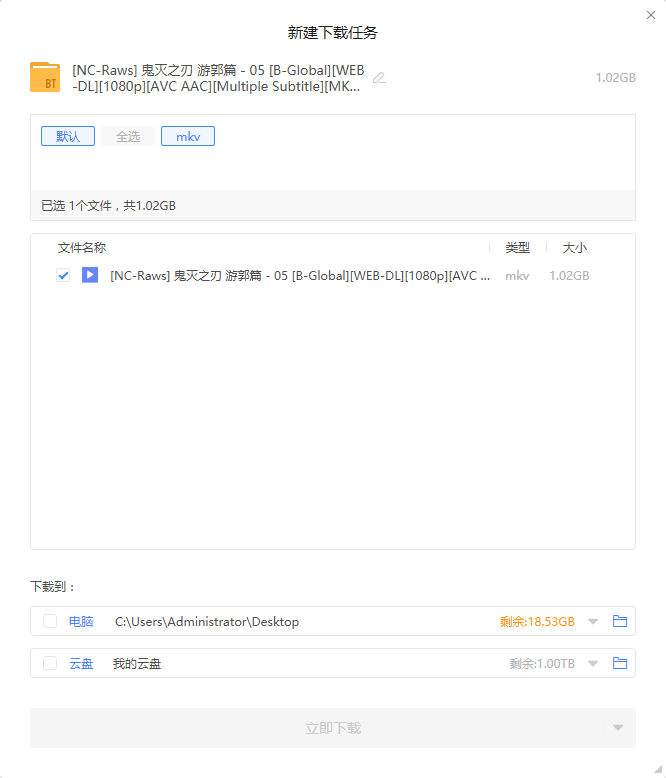The height and width of the screenshot is (778, 666).
Task: Open folder browser for the computer download path
Action: pyautogui.click(x=620, y=621)
